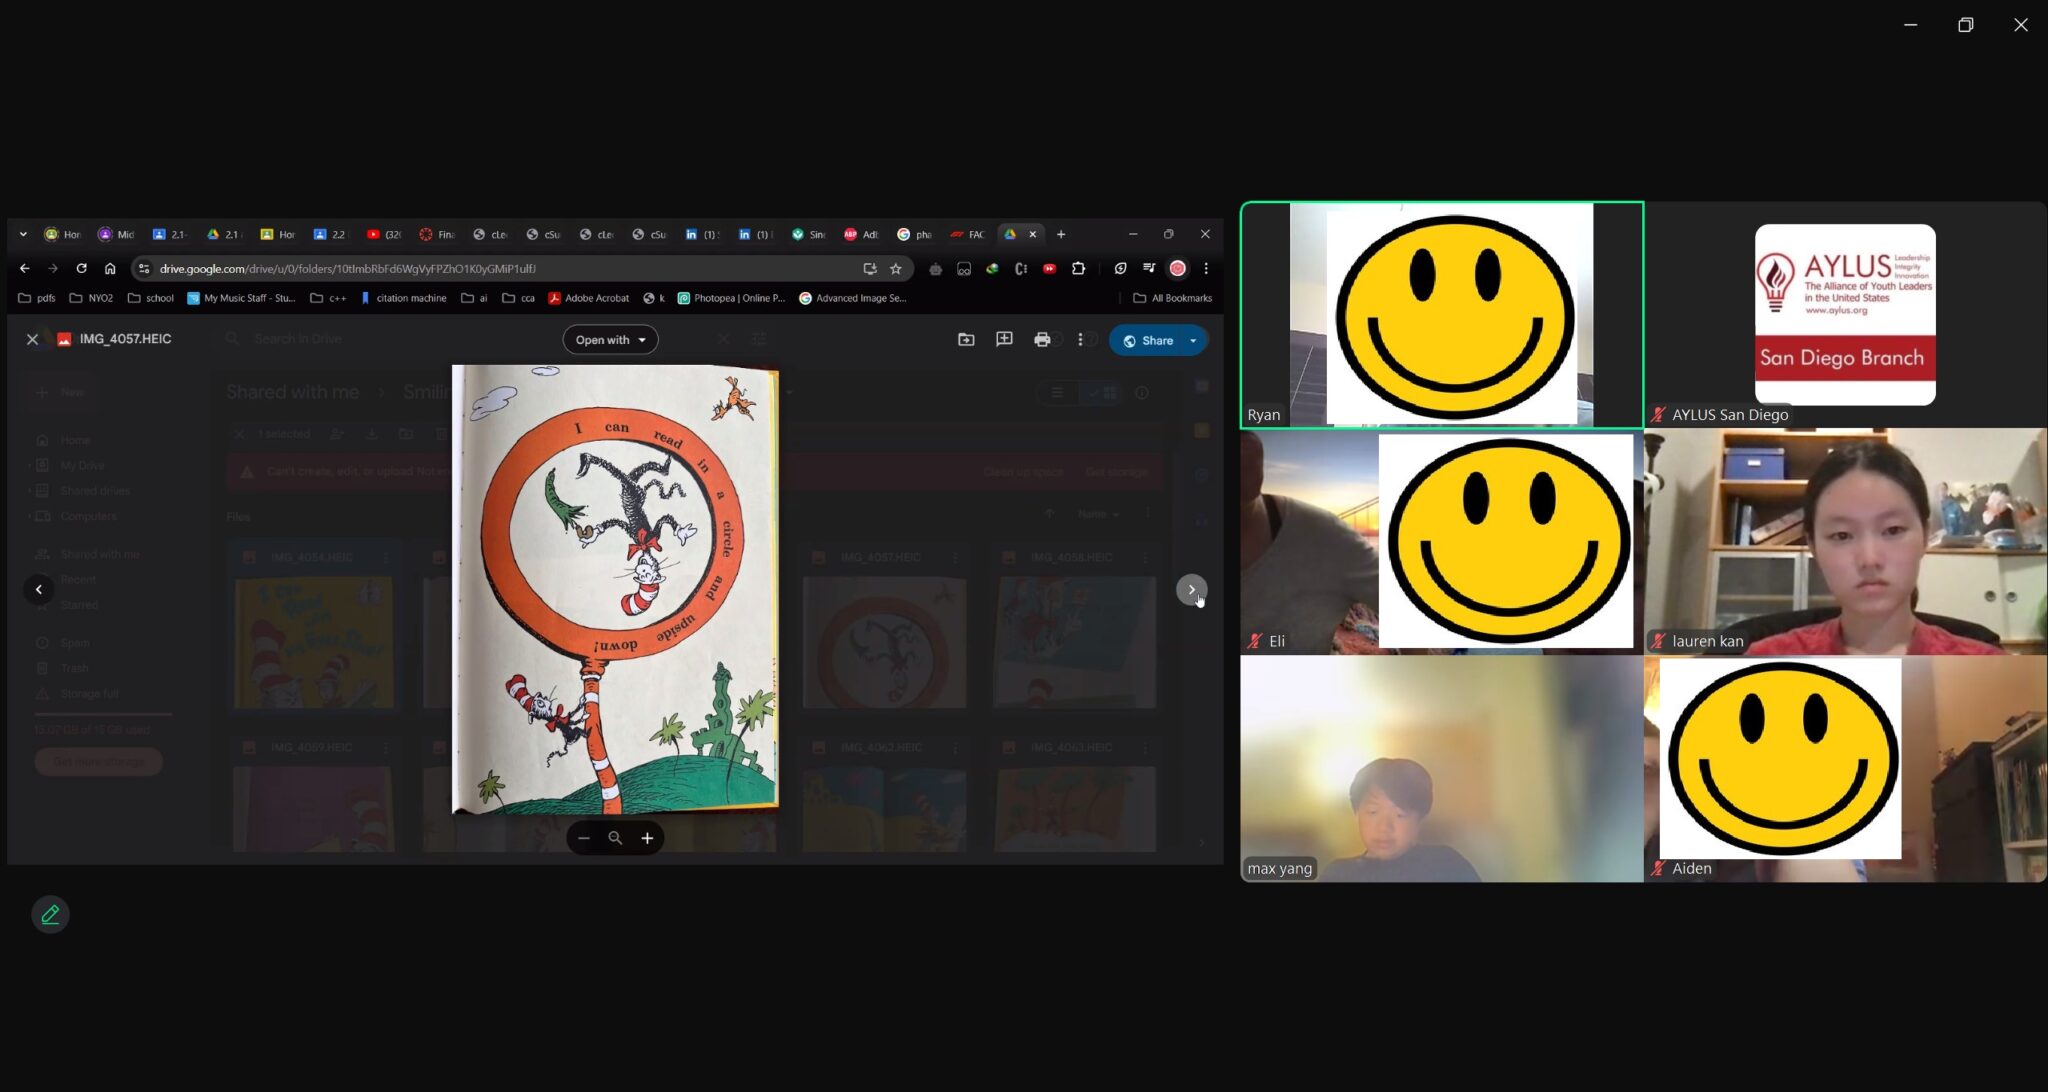
Task: Select the AYLUS San Diego participant tile
Action: pyautogui.click(x=1845, y=315)
